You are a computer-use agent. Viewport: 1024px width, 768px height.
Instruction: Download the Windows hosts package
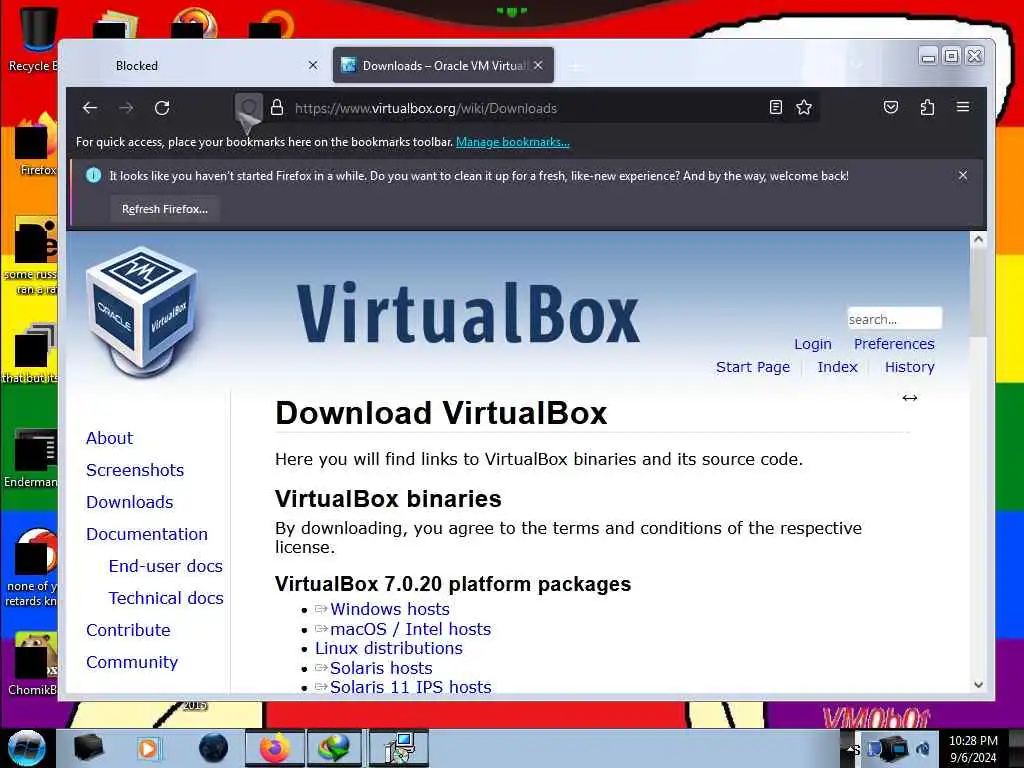389,609
